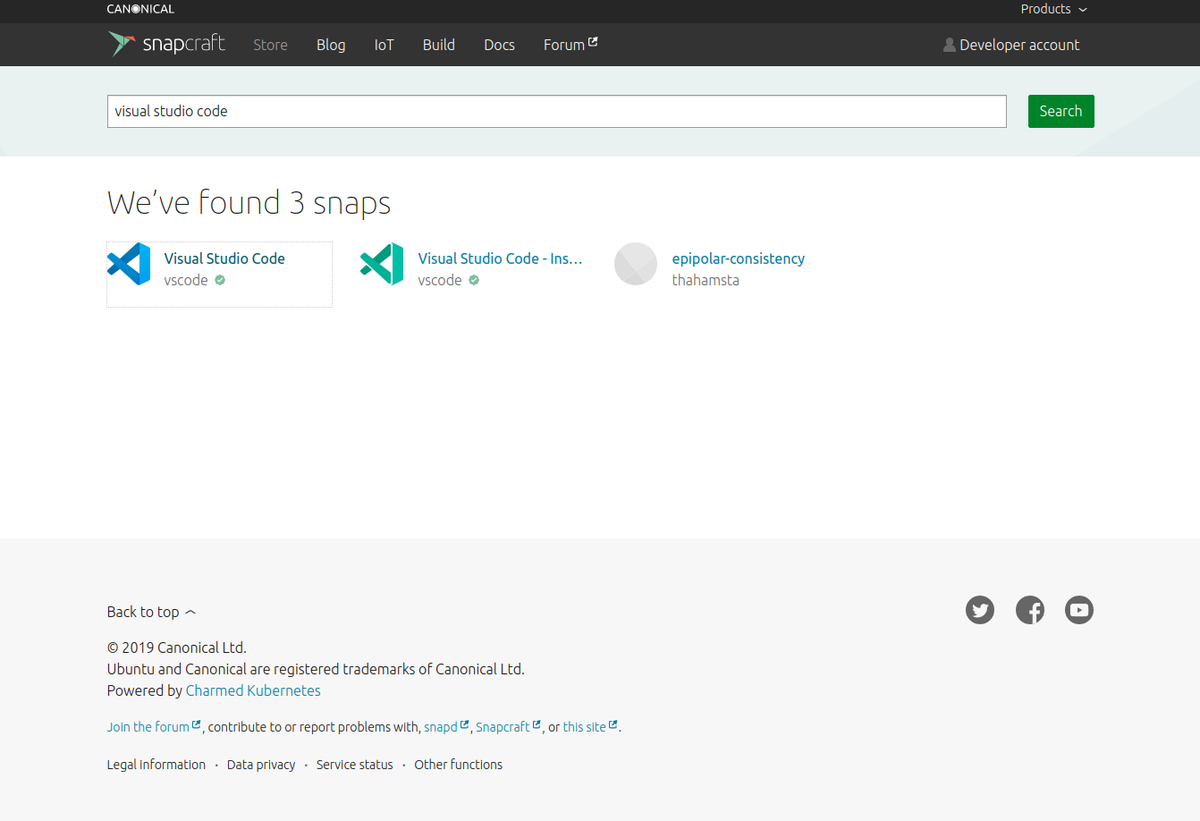Click the Developer account link
This screenshot has height=821, width=1200.
pos(1019,45)
